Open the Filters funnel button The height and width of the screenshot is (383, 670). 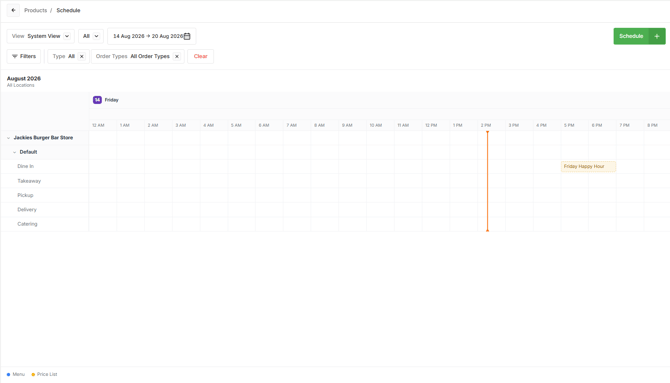pyautogui.click(x=24, y=56)
